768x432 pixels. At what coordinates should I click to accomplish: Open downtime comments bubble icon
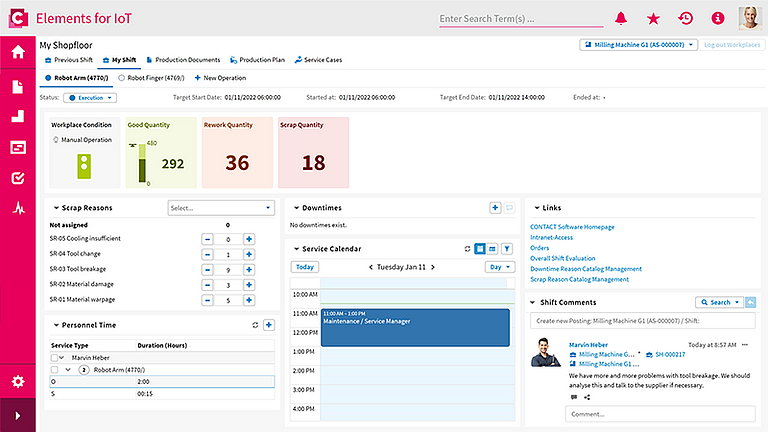coord(509,208)
